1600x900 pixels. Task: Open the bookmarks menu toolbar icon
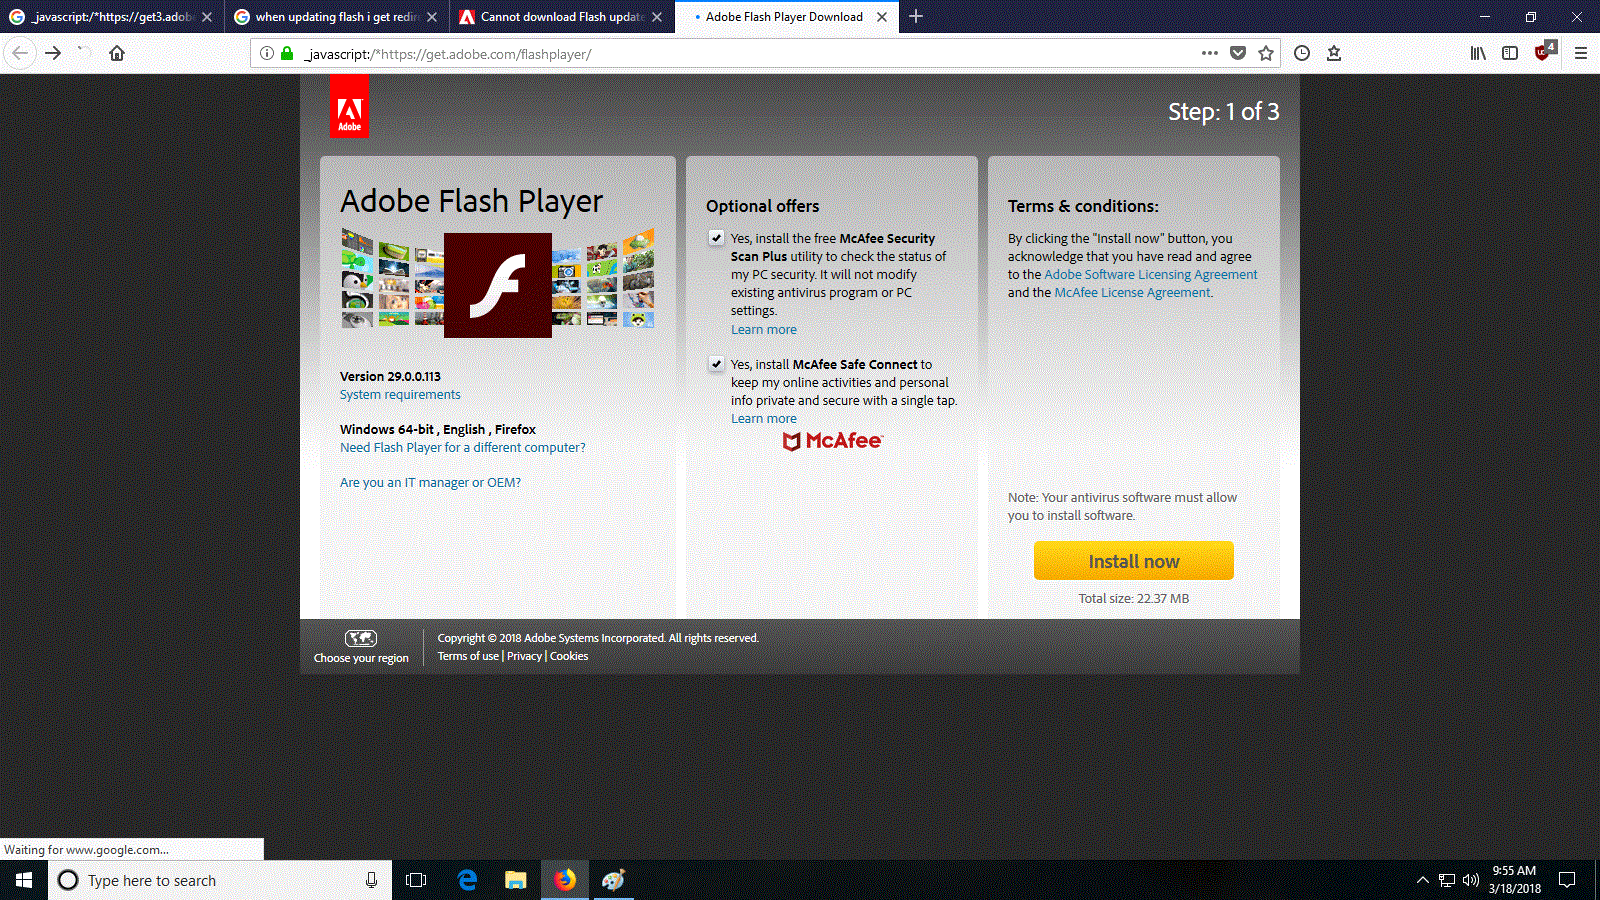1334,53
